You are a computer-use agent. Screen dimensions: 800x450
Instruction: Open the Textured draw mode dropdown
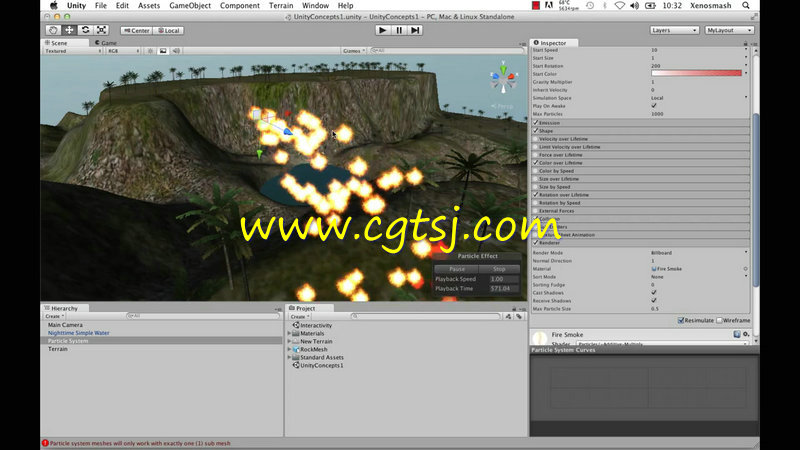[x=72, y=51]
